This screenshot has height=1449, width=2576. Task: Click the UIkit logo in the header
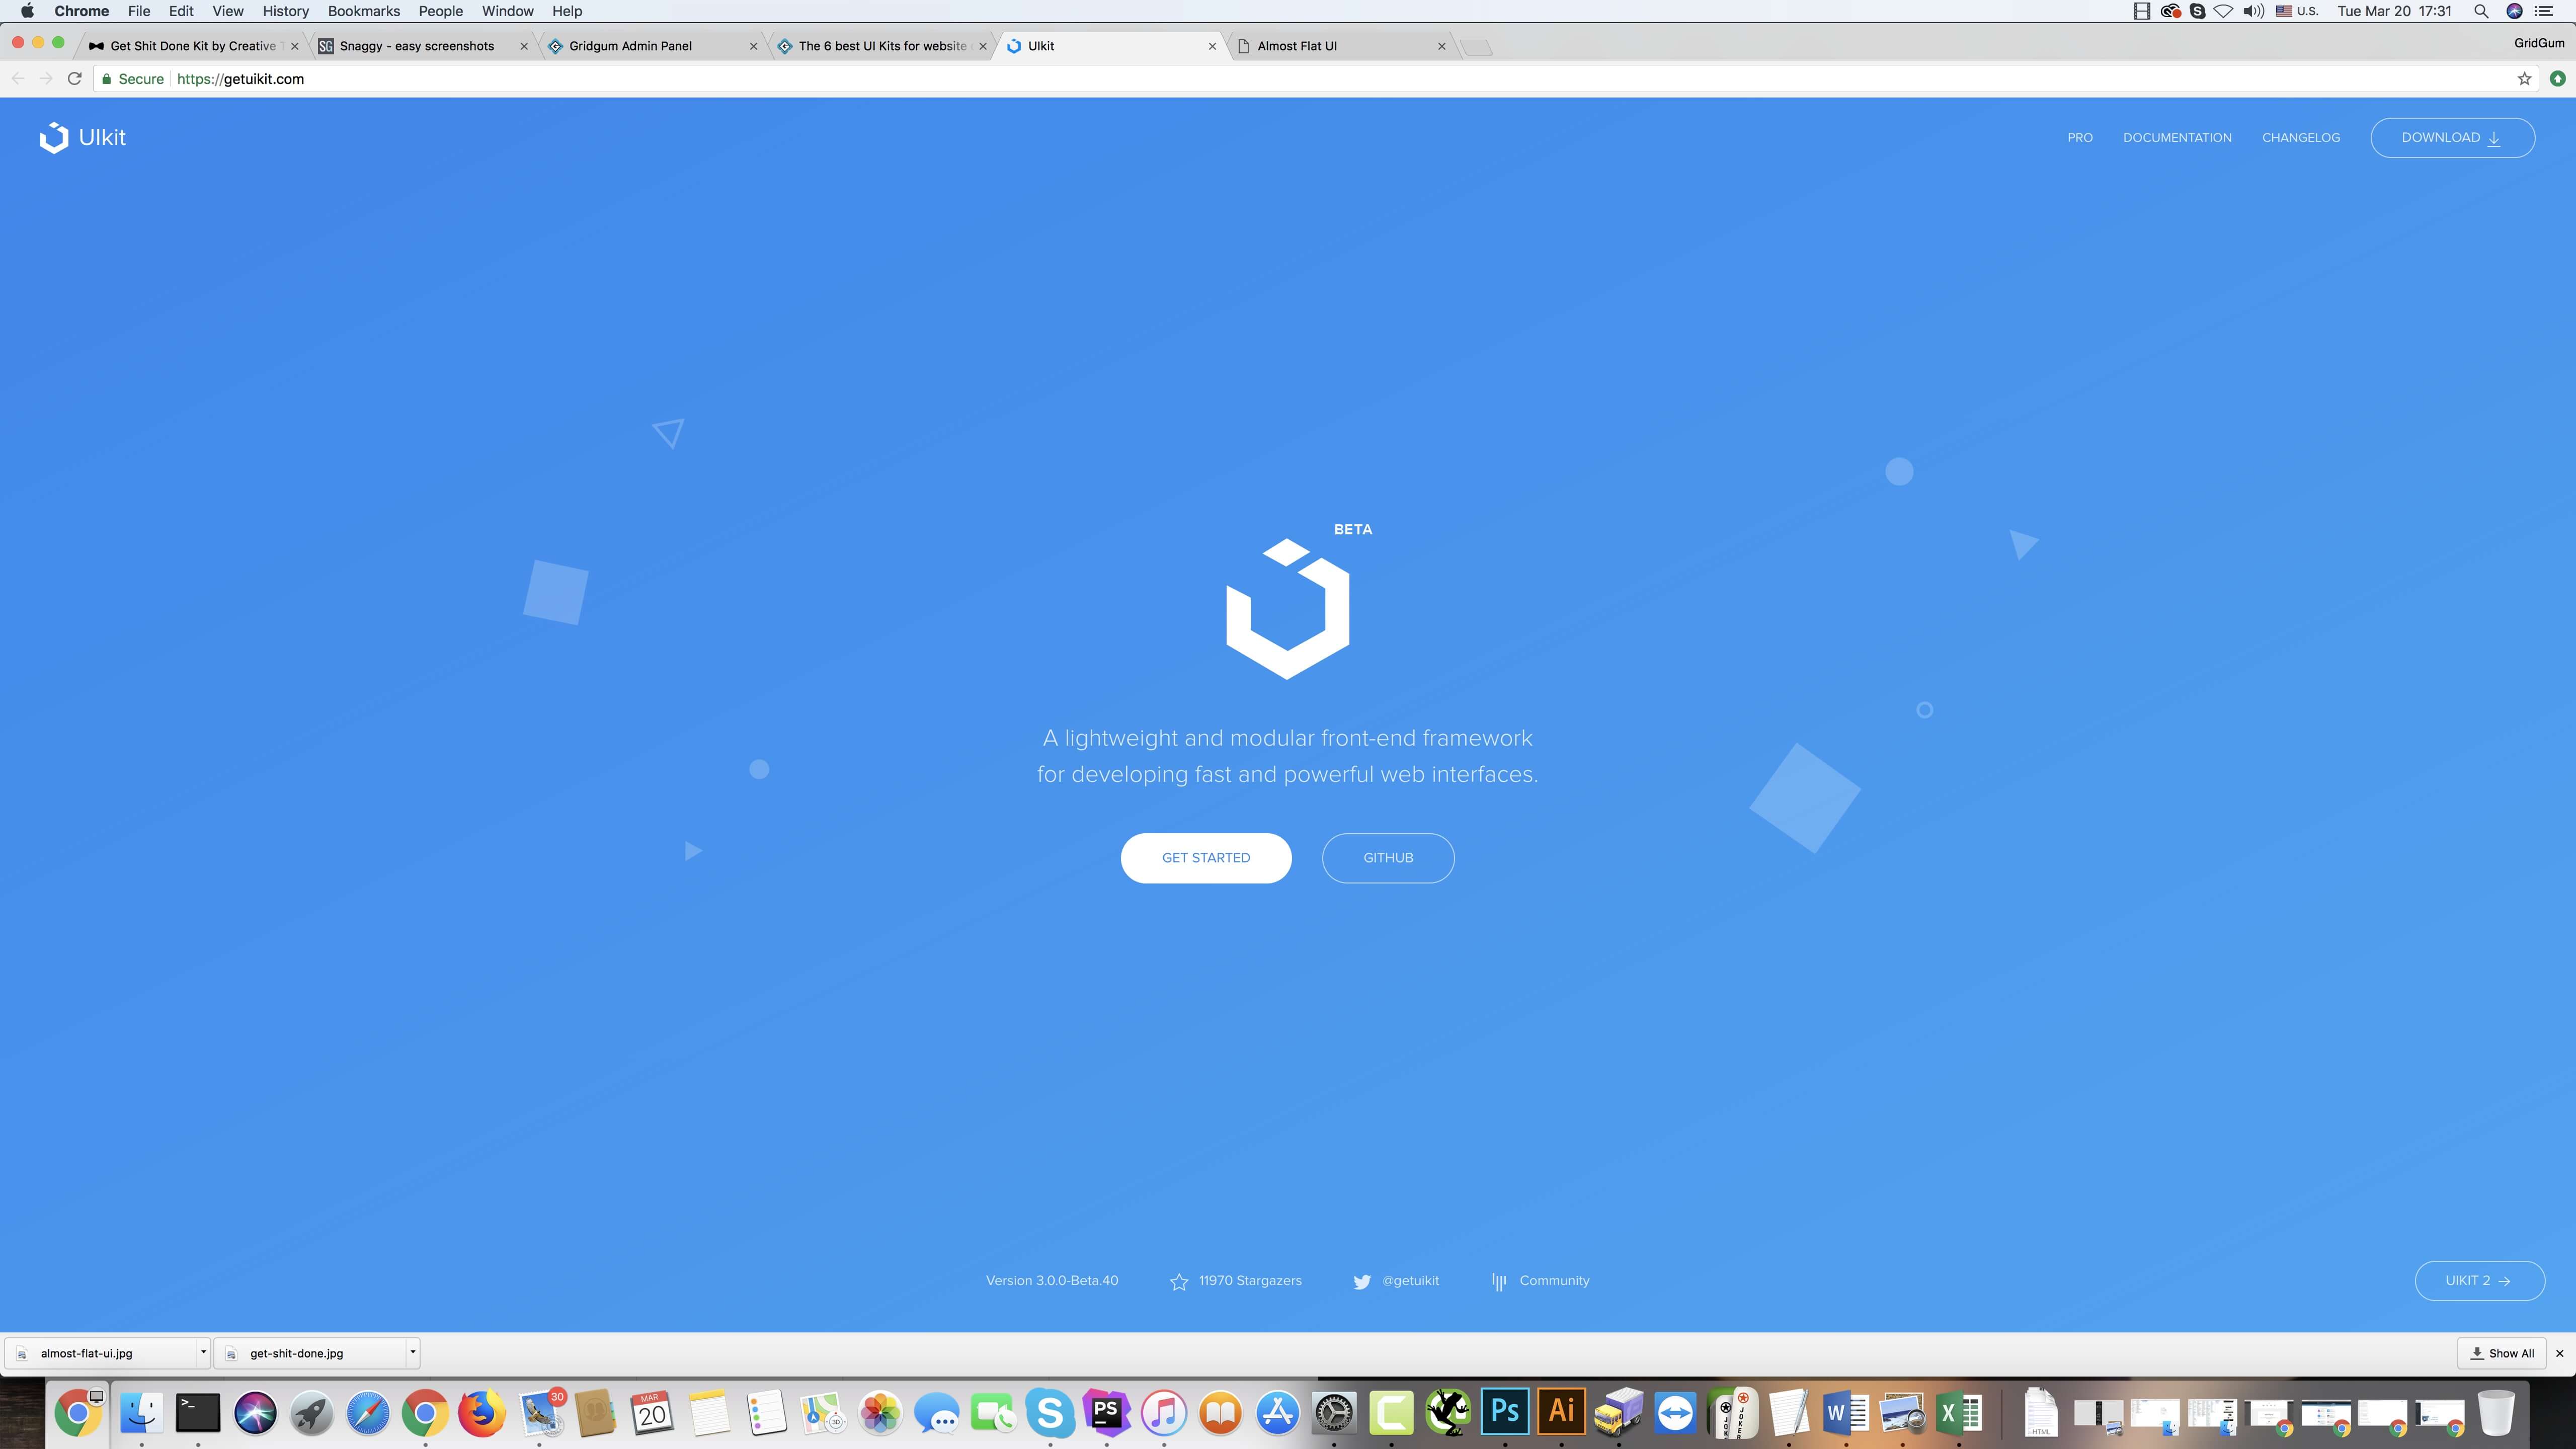point(83,137)
